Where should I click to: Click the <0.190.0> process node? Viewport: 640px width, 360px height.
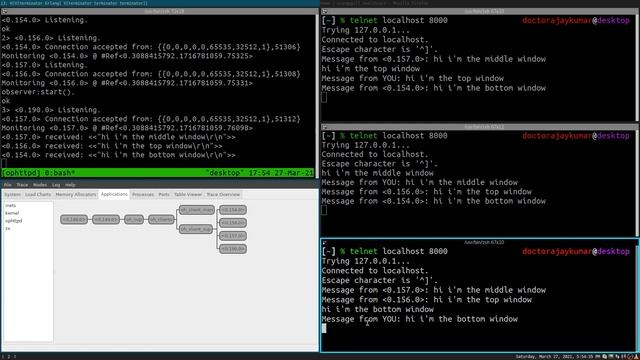pyautogui.click(x=233, y=249)
